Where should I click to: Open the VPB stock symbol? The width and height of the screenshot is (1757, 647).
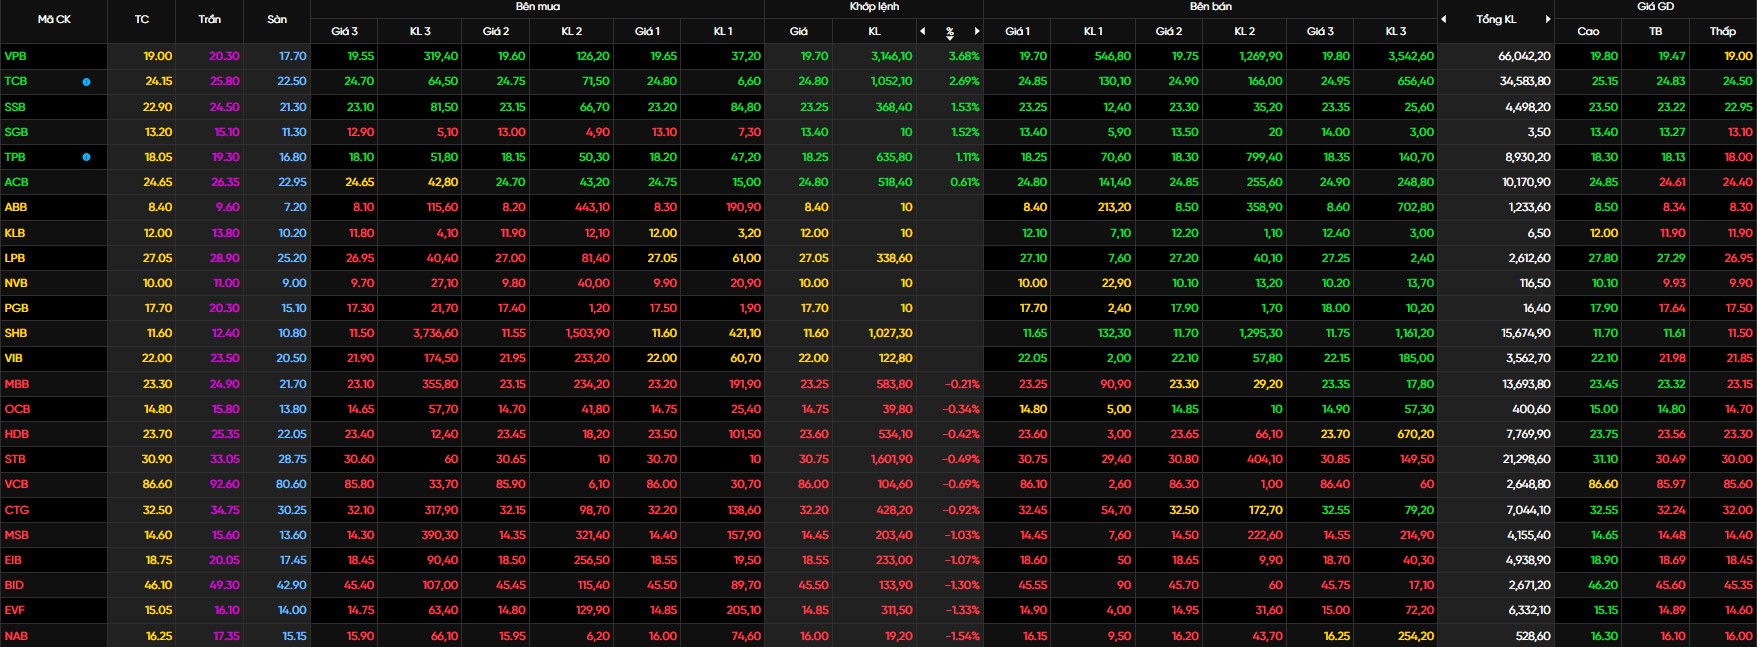coord(15,57)
